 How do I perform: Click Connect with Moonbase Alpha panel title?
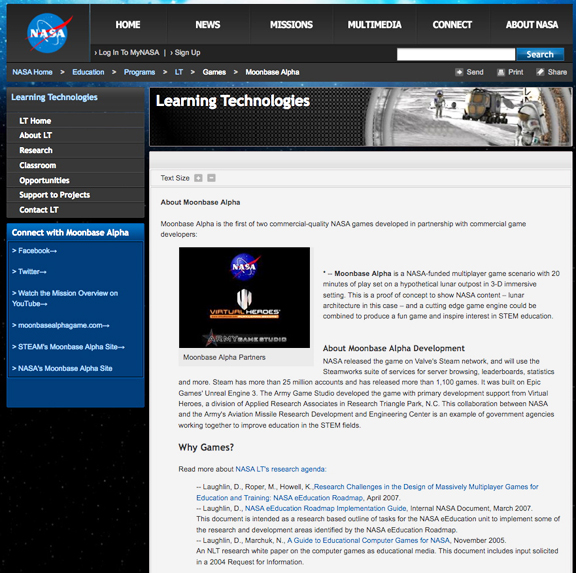(x=70, y=233)
